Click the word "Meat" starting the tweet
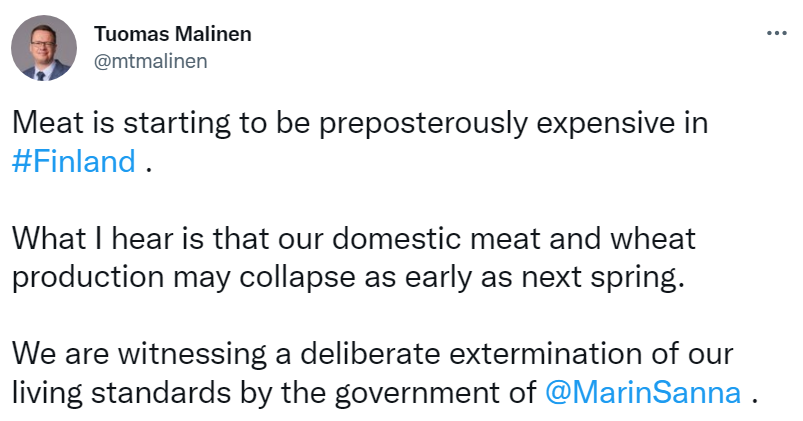This screenshot has width=803, height=421. click(x=46, y=123)
